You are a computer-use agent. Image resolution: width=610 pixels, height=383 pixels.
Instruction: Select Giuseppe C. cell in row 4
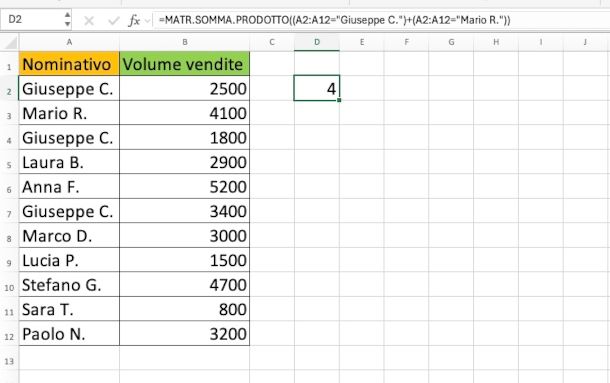click(69, 137)
